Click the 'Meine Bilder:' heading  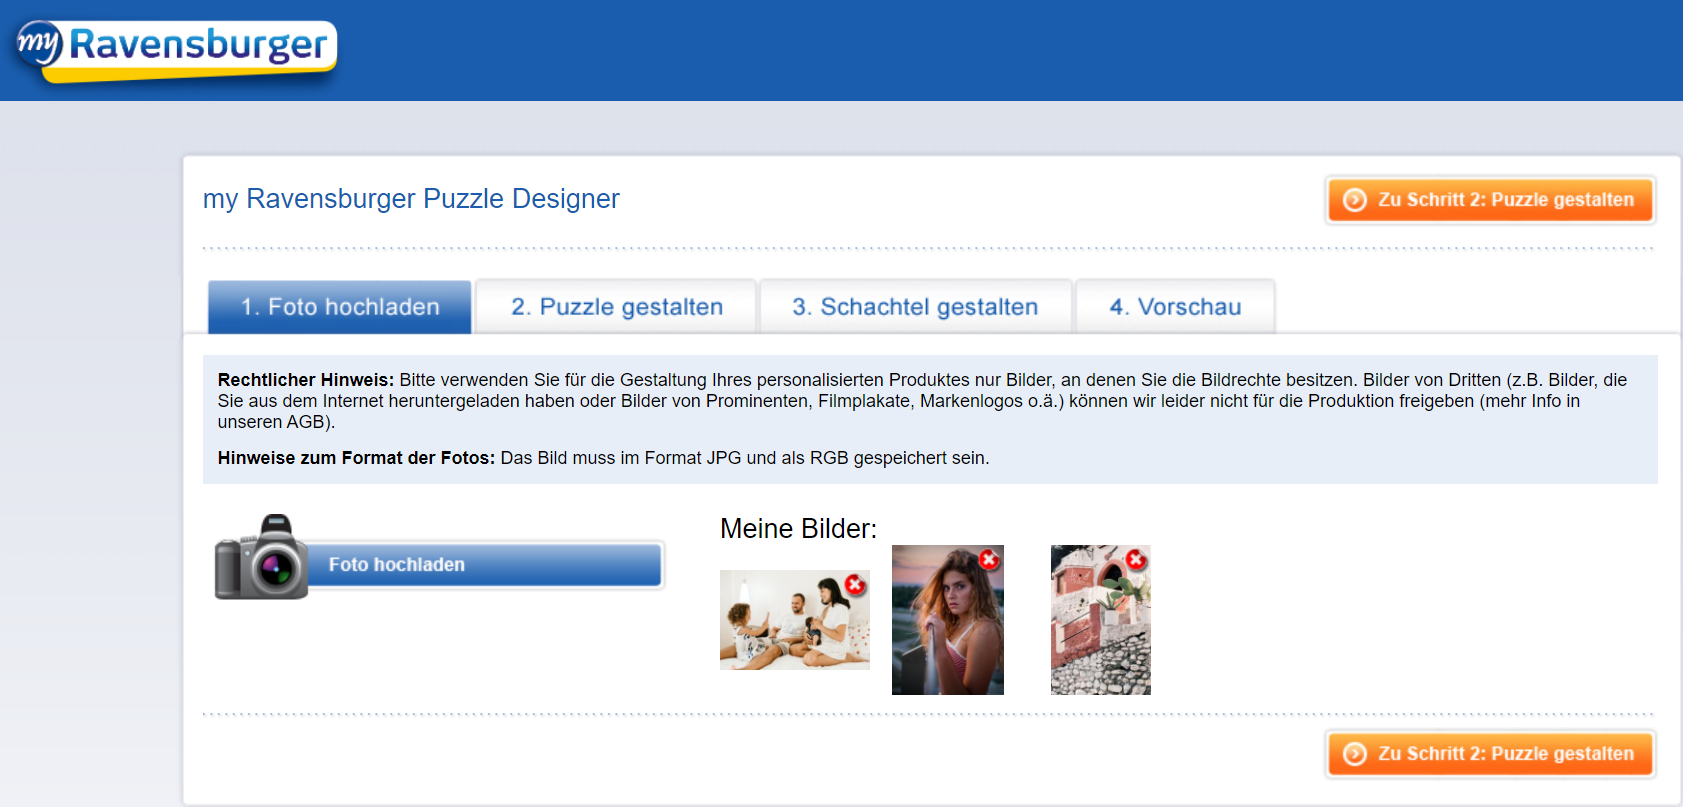pyautogui.click(x=798, y=528)
